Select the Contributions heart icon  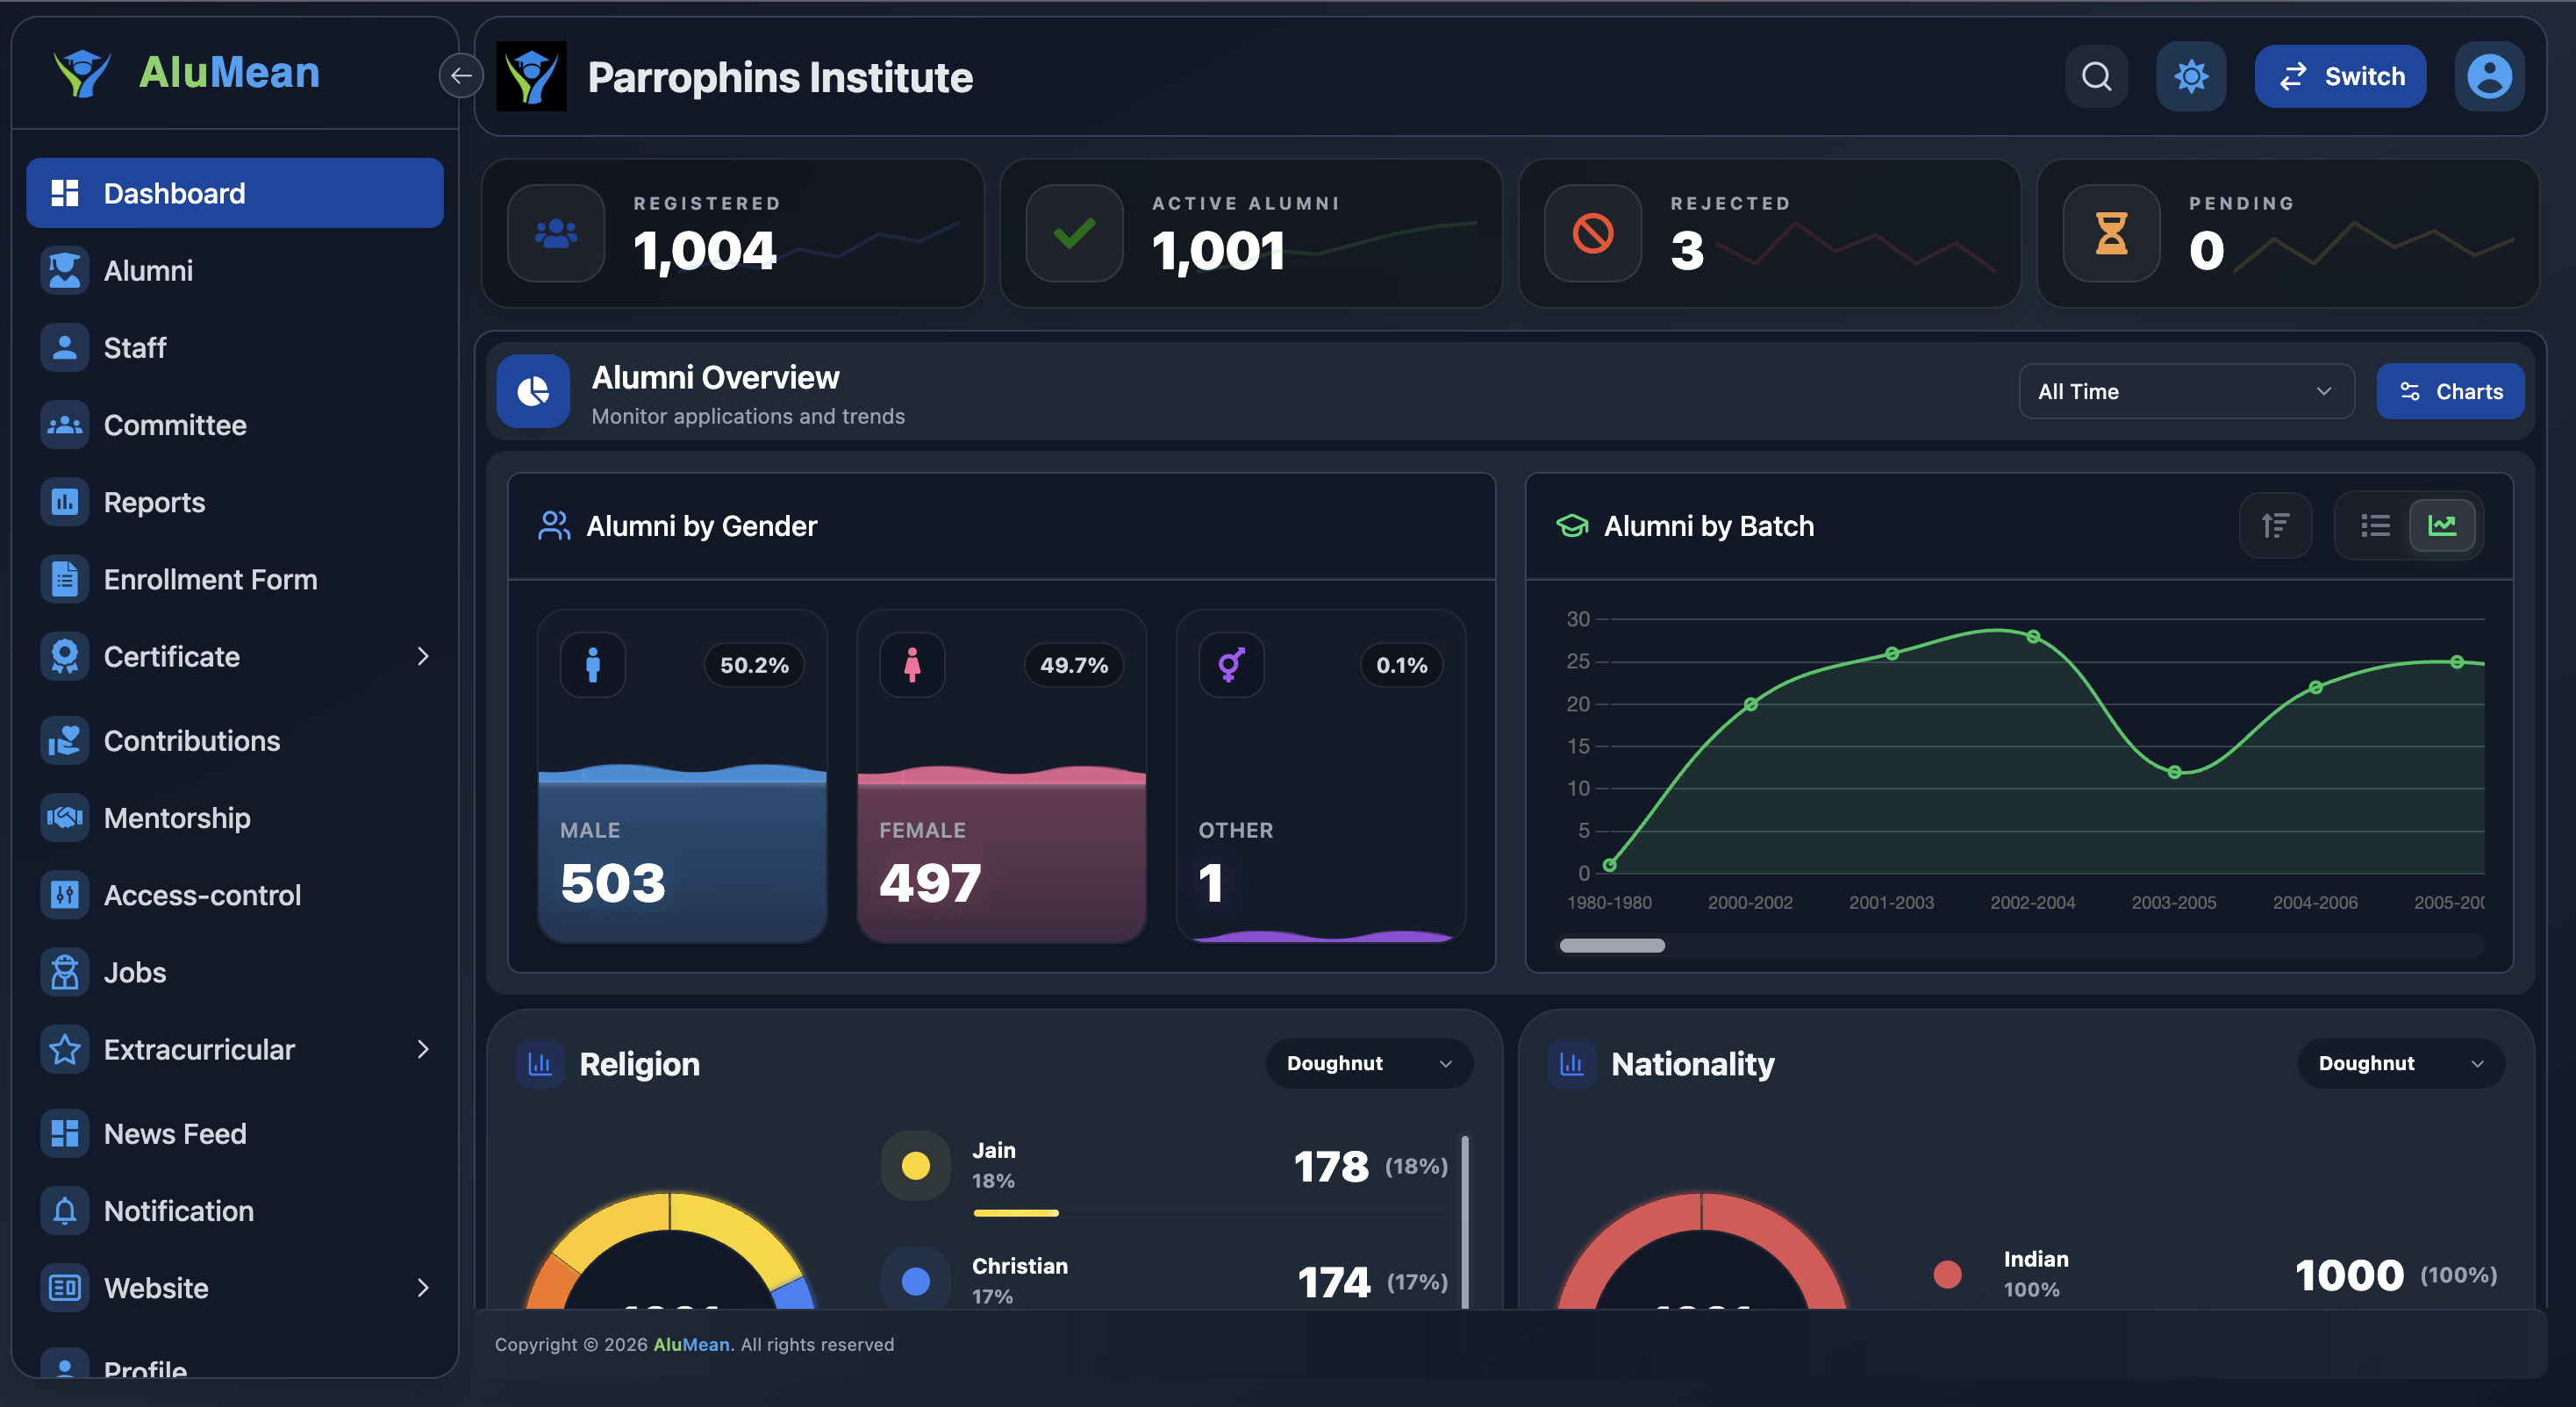(64, 740)
